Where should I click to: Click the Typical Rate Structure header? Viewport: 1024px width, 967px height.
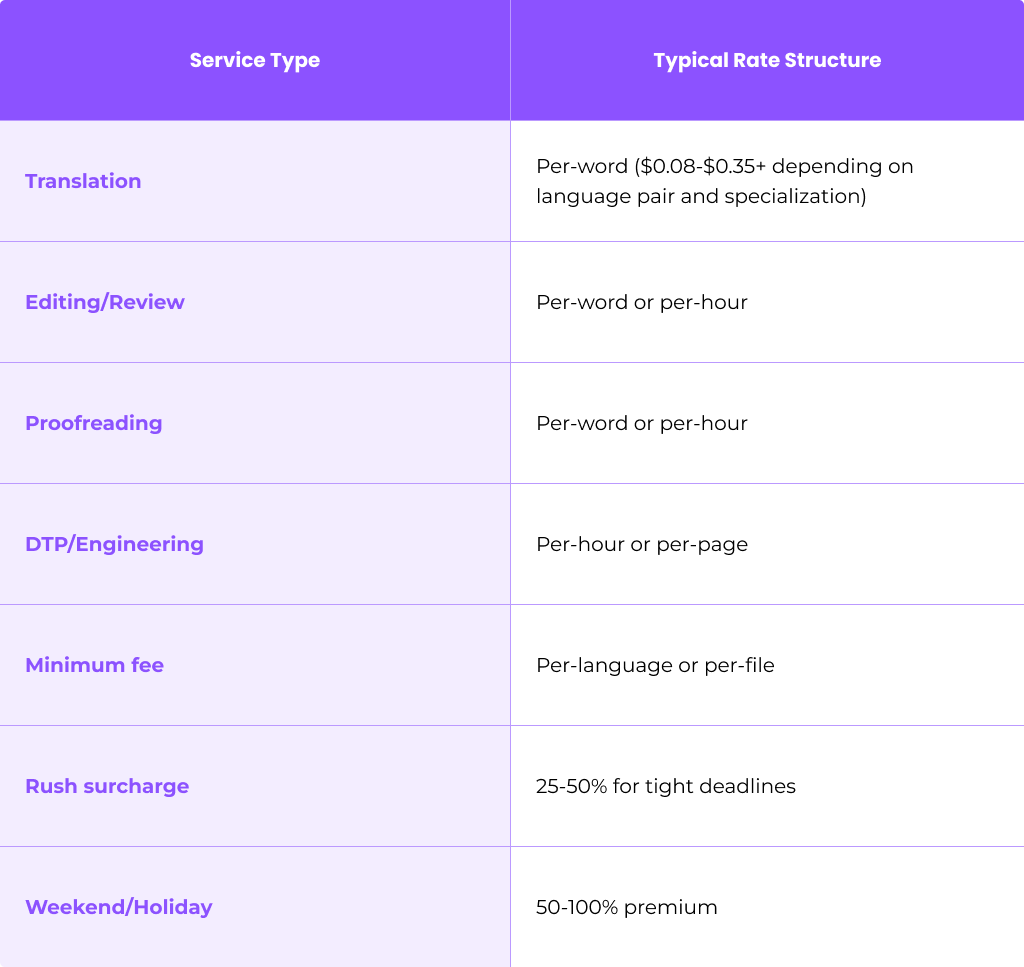[x=767, y=60]
